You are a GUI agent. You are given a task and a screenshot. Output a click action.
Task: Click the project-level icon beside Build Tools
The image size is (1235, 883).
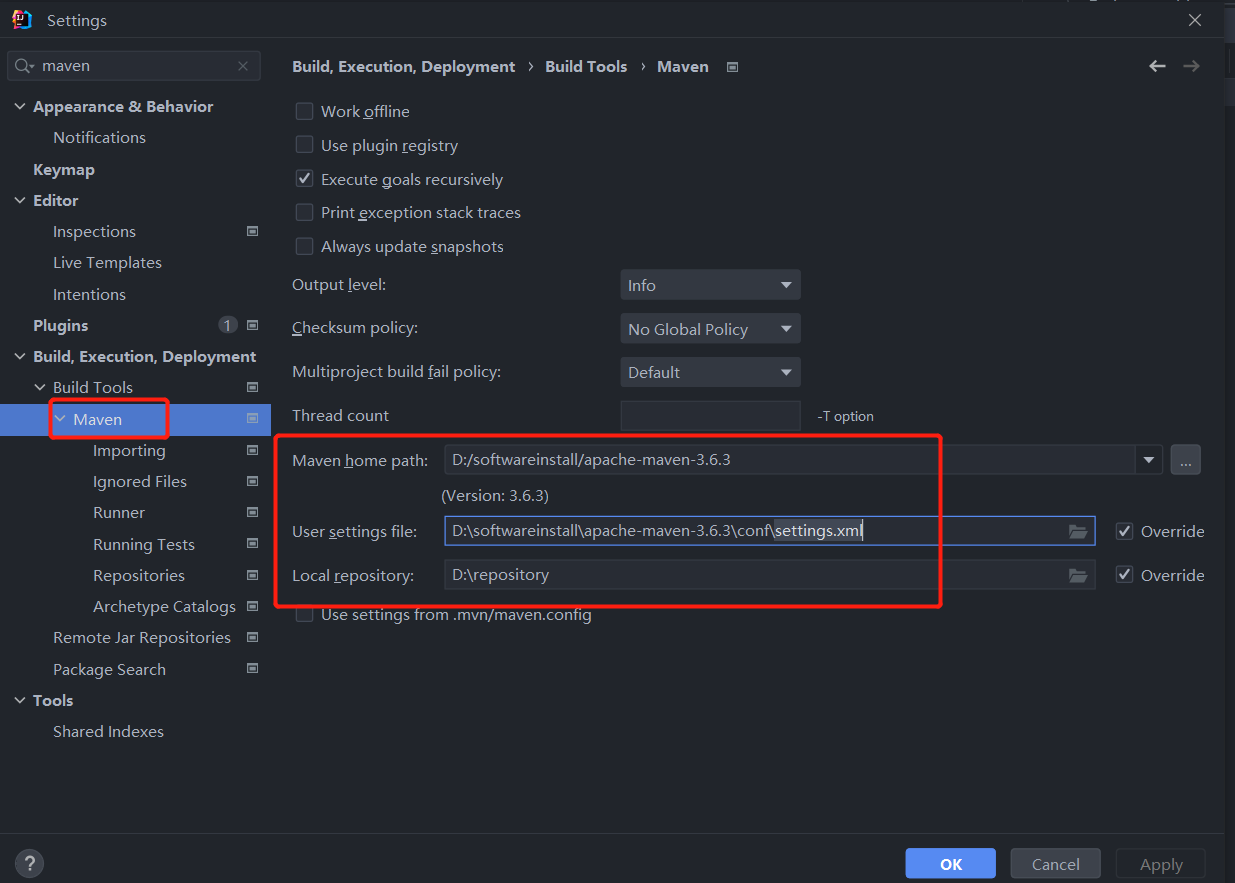(x=252, y=387)
